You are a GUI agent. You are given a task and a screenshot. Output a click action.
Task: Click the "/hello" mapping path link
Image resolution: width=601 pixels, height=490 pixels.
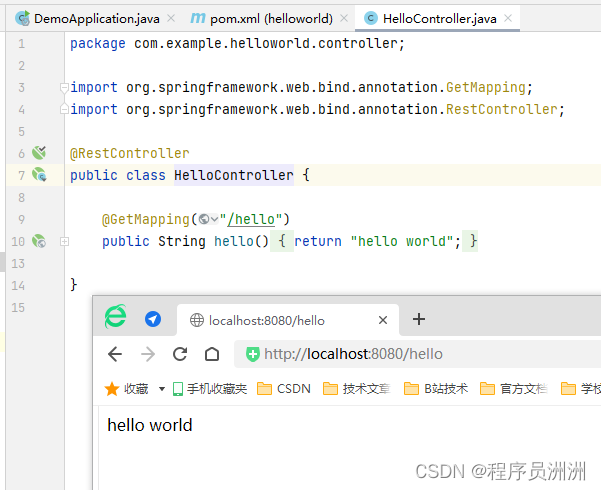coord(251,220)
